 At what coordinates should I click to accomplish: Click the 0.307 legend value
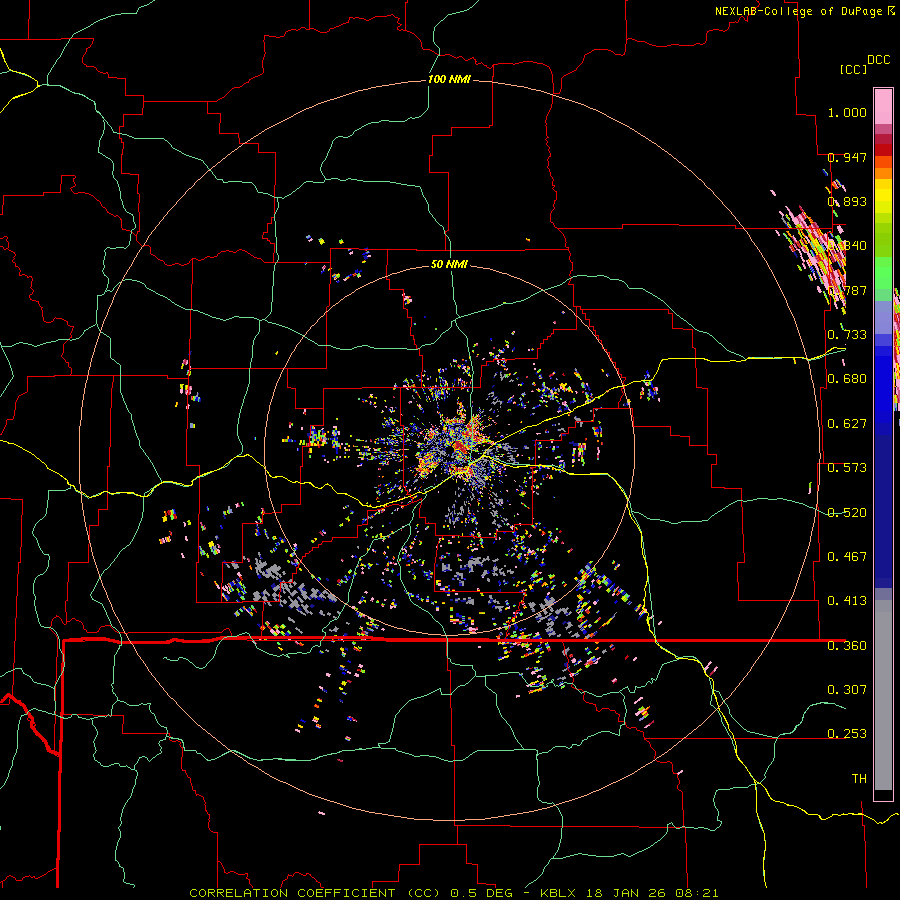pos(847,690)
